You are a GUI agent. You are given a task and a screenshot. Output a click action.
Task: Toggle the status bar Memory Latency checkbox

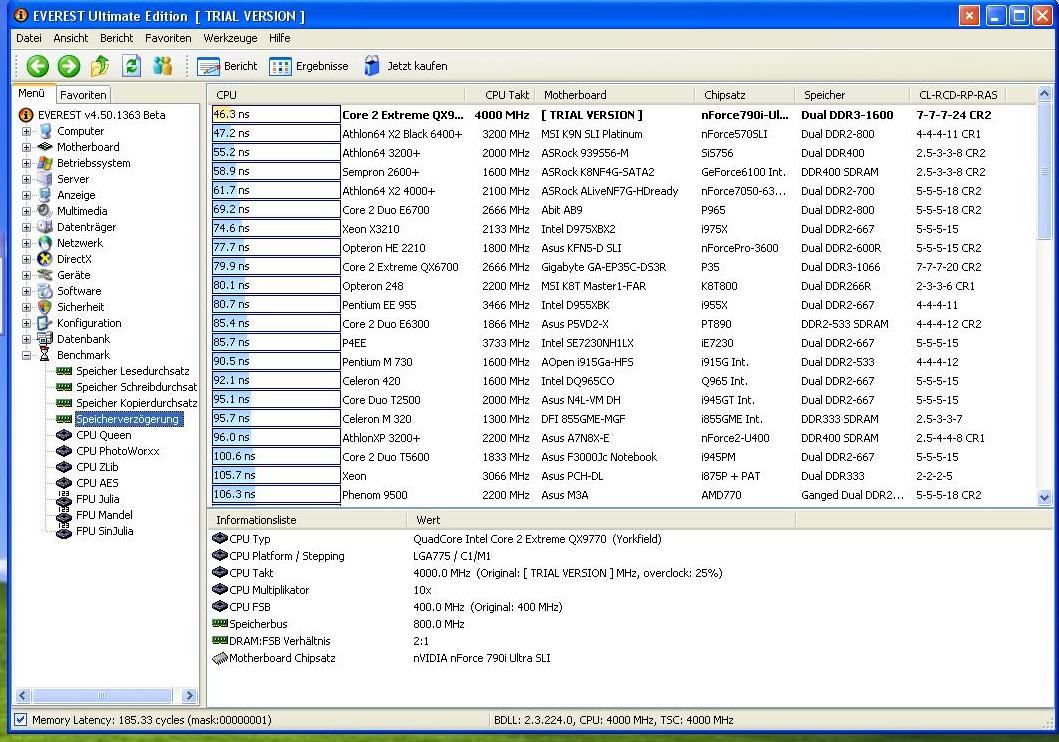pos(20,720)
